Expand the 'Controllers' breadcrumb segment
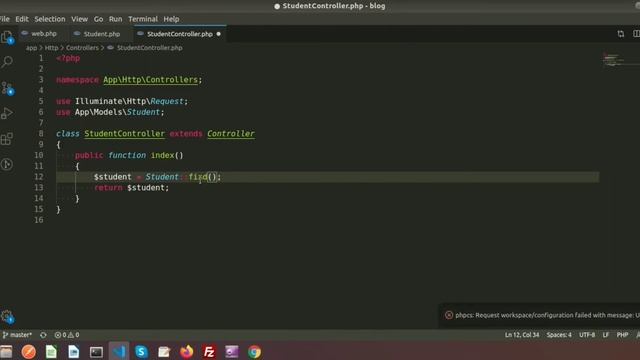 pyautogui.click(x=82, y=48)
